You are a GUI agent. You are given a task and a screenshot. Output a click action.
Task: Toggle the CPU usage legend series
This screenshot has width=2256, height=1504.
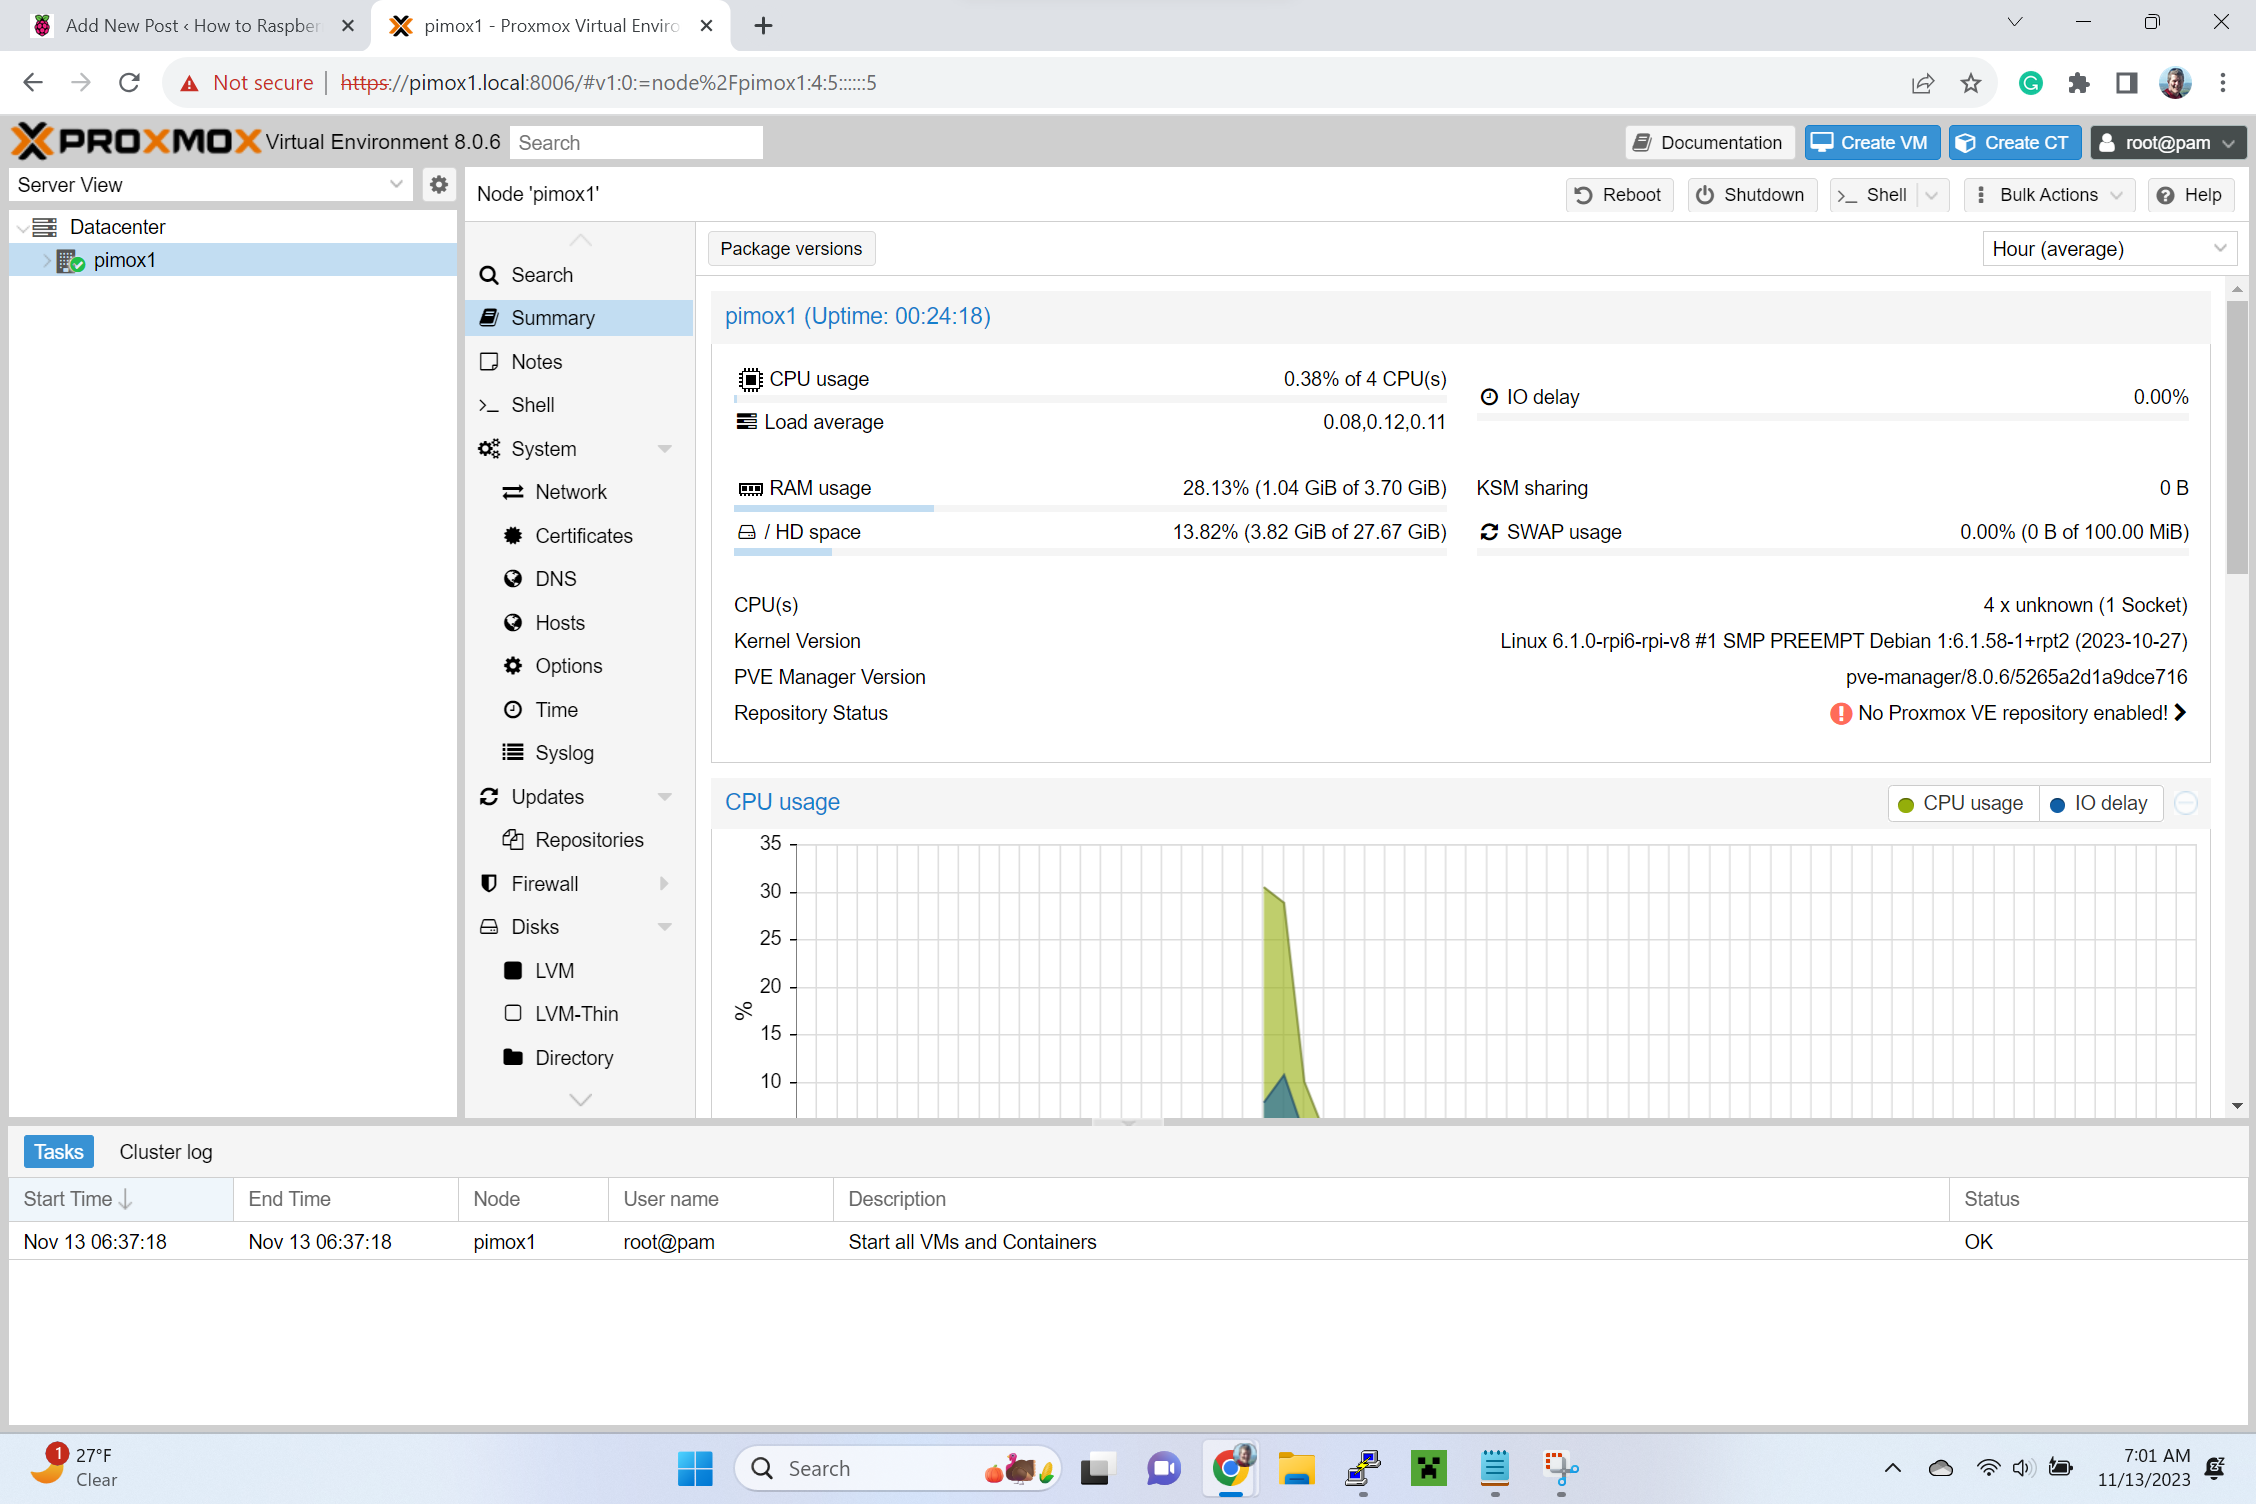coord(1962,804)
